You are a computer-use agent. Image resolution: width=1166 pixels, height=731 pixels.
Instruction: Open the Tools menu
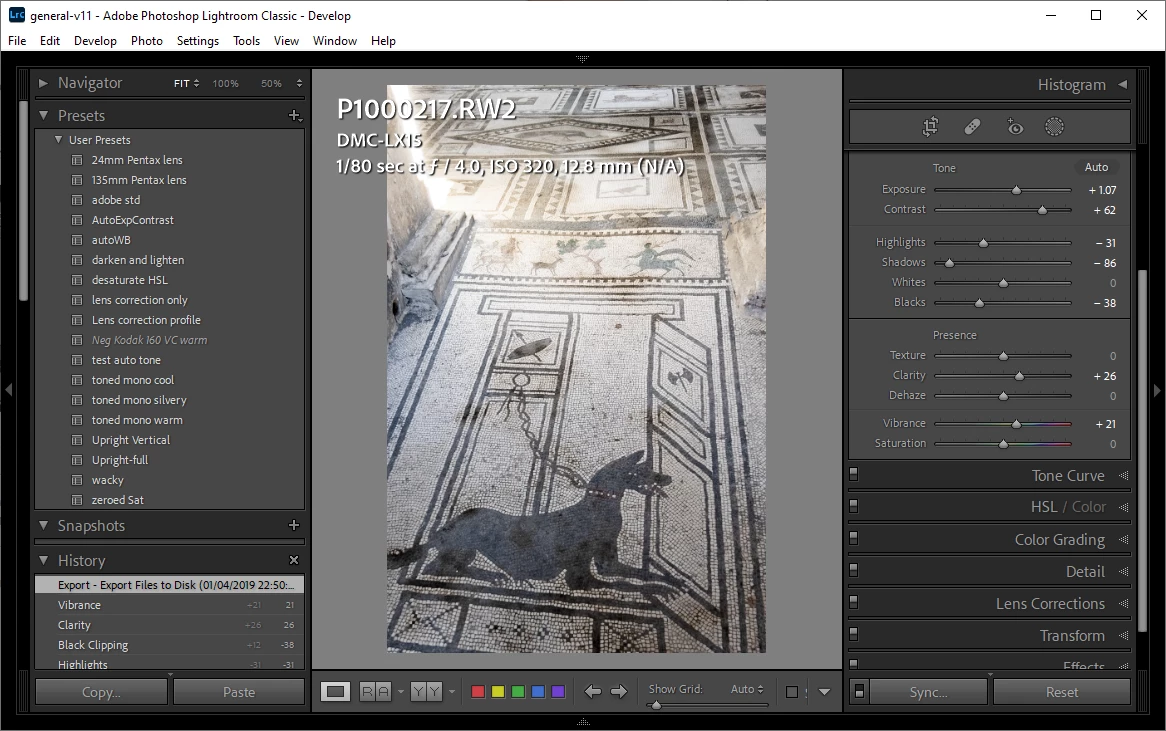(x=246, y=41)
